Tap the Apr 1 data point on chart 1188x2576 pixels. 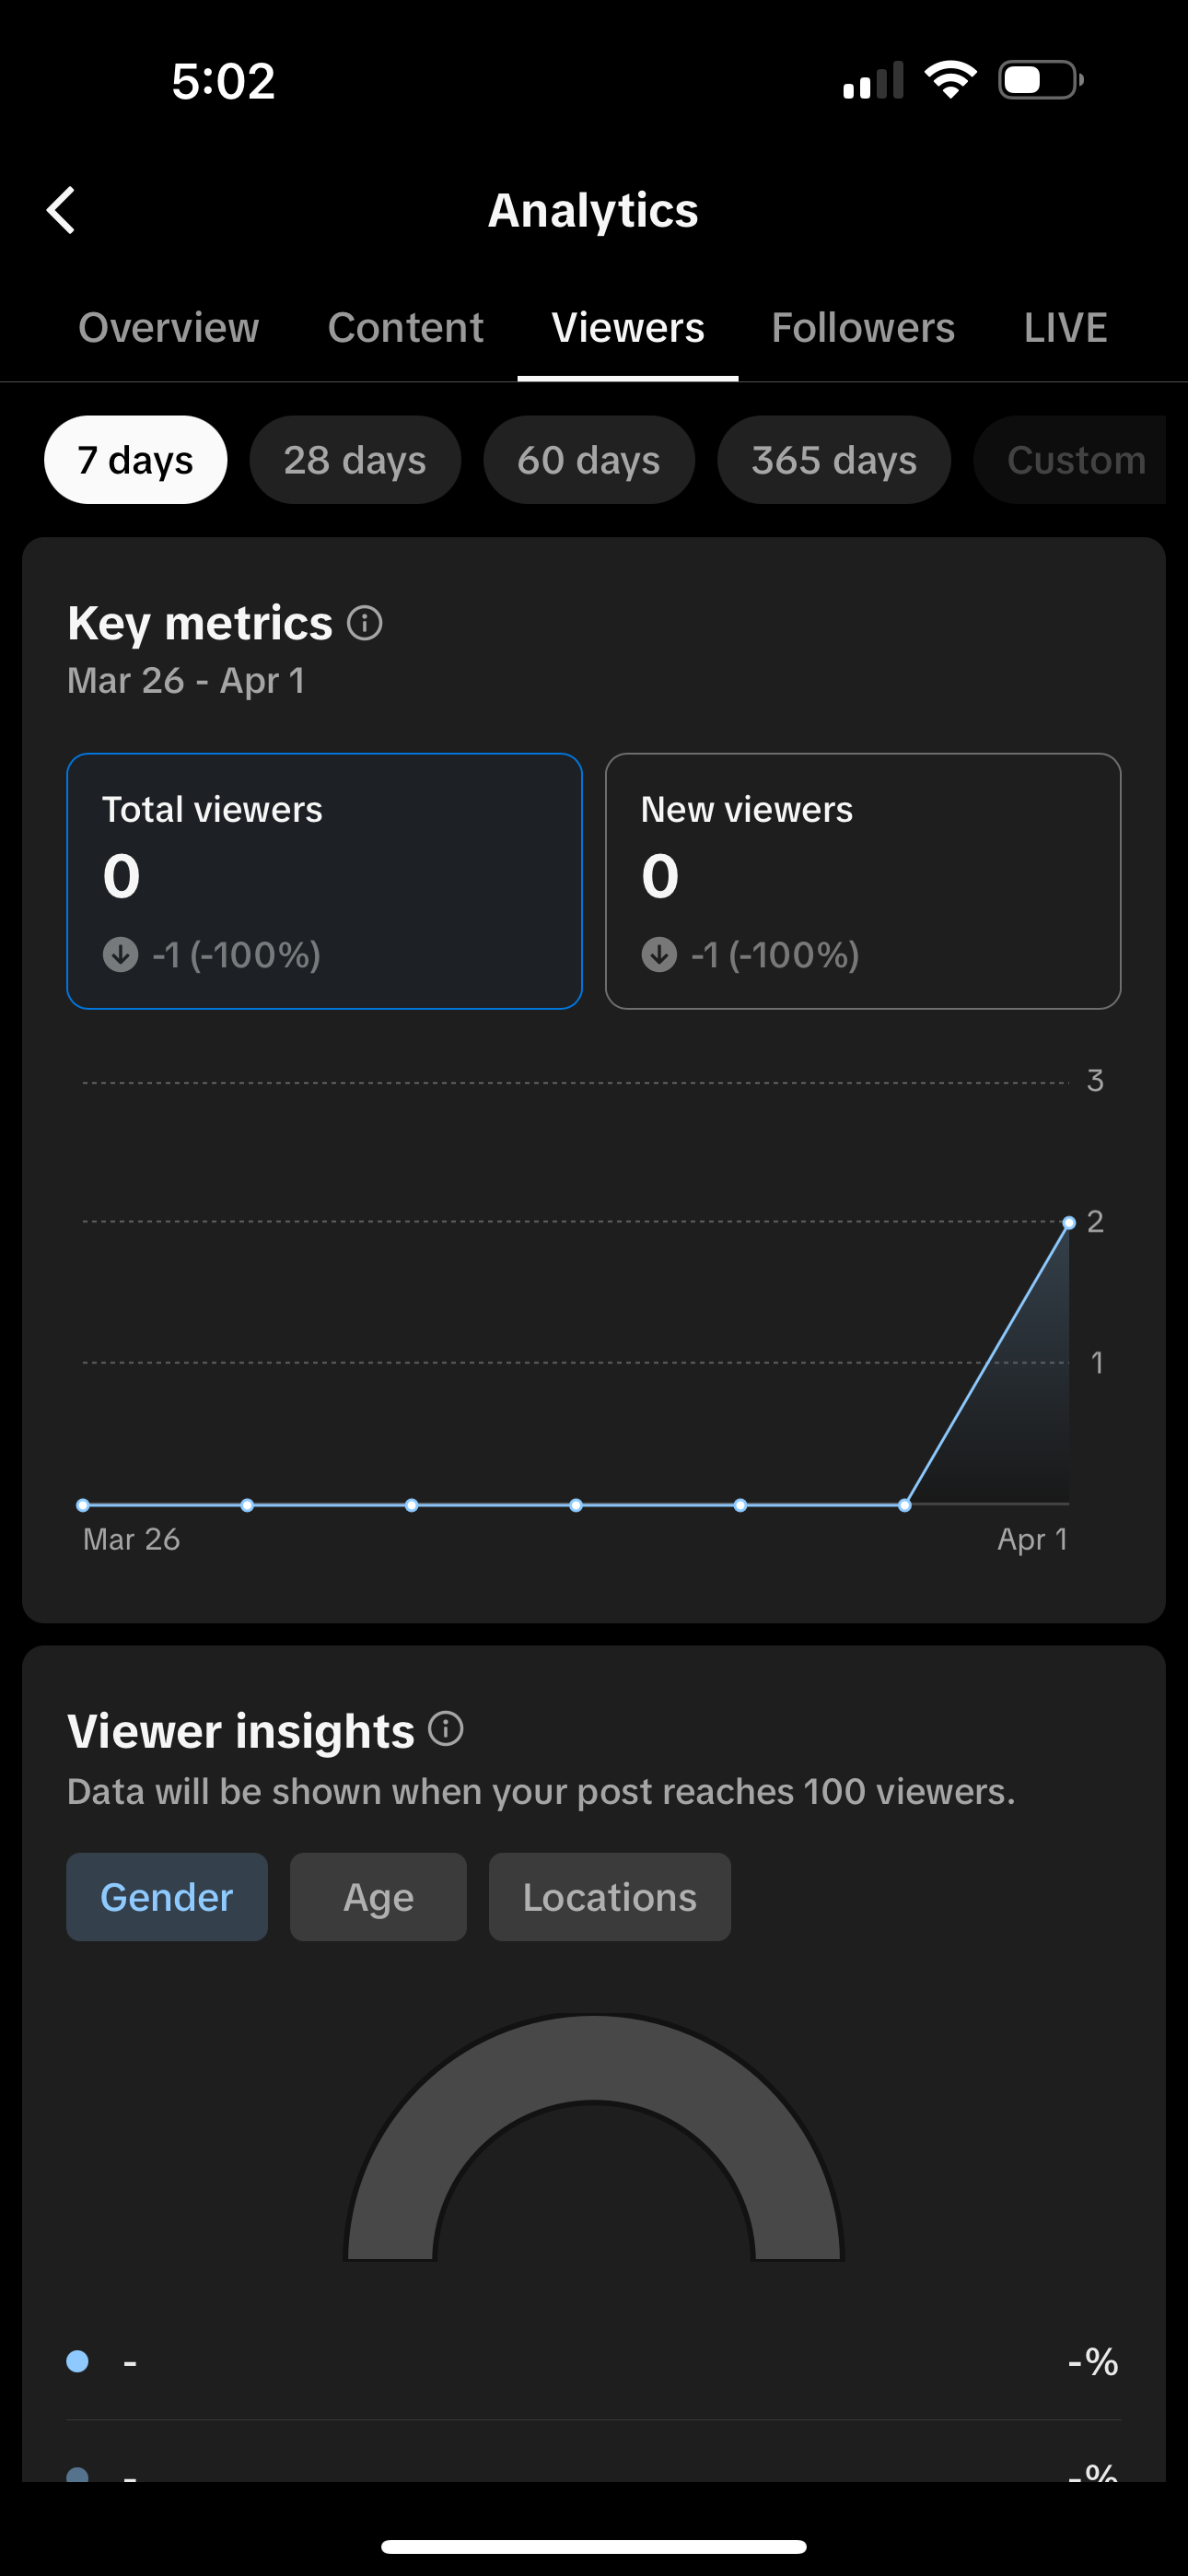(1069, 1222)
